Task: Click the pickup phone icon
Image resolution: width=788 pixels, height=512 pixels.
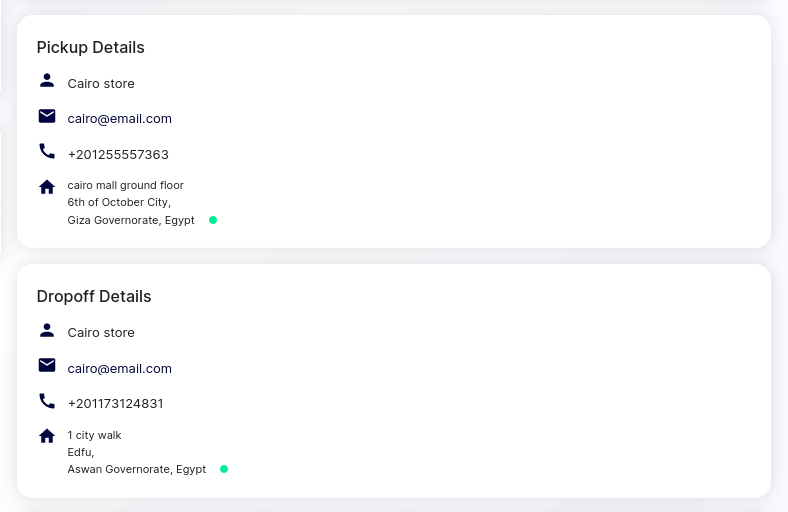Action: pos(47,151)
